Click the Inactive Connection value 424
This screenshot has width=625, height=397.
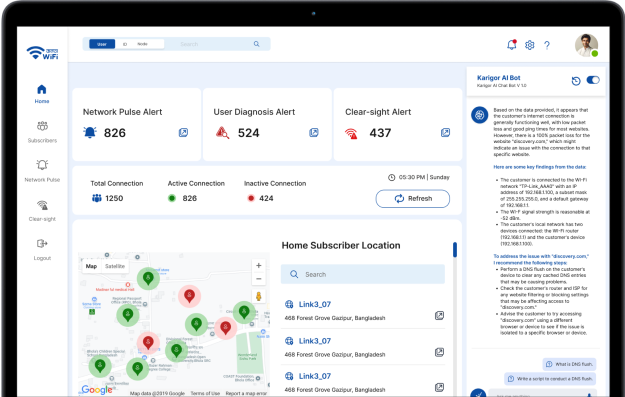pos(266,198)
